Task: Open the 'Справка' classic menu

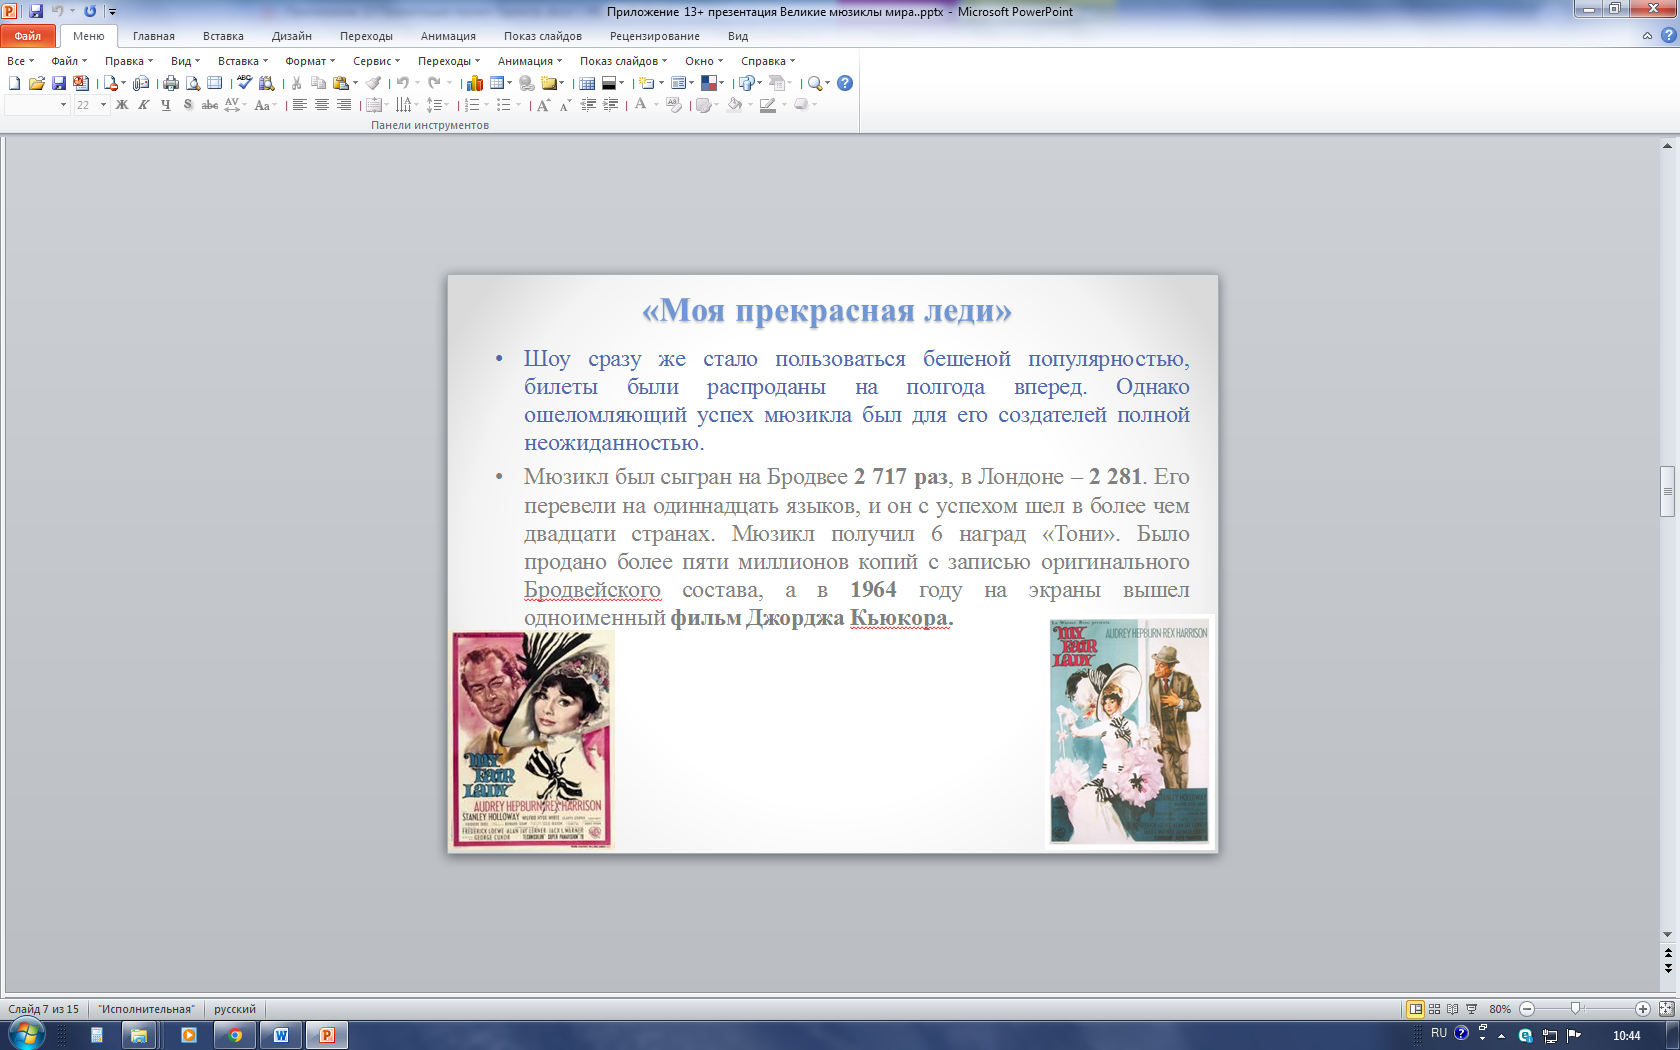Action: (768, 61)
